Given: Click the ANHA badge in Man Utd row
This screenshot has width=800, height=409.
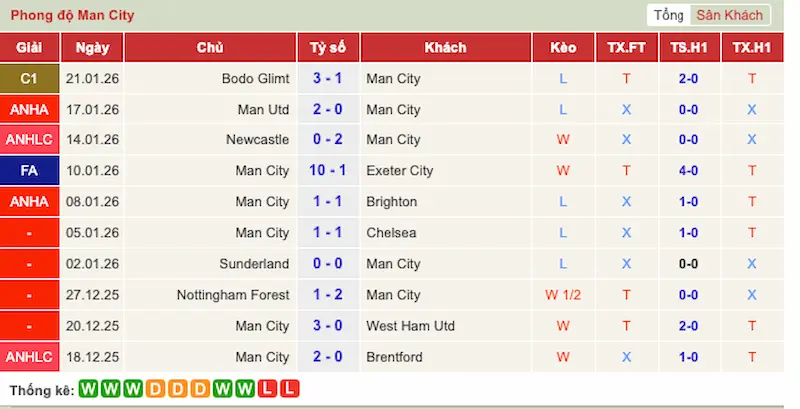Looking at the screenshot, I should click(30, 109).
